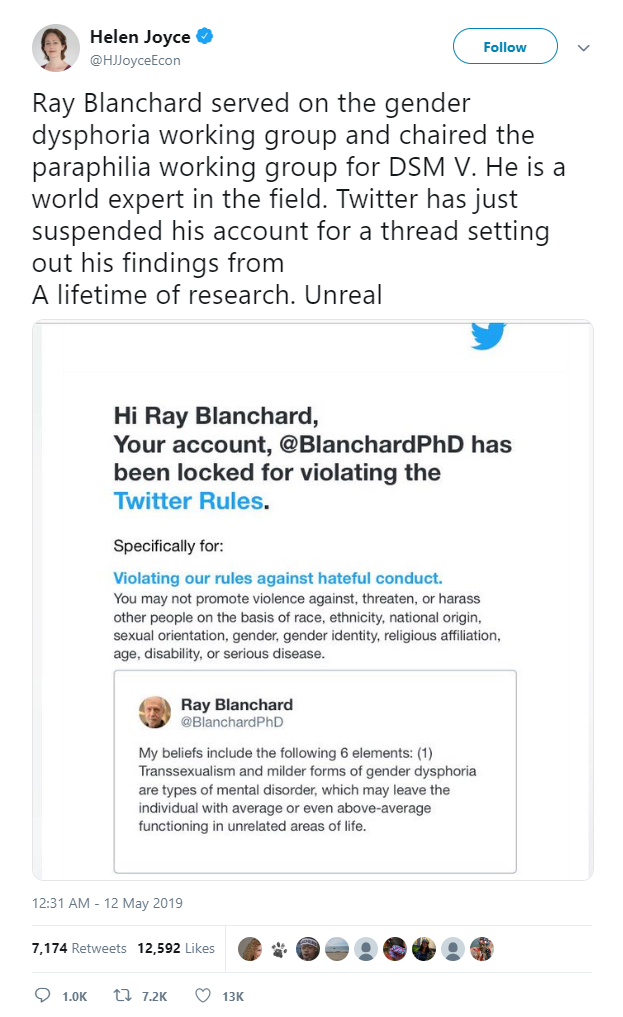Click the retweet arrows icon

pyautogui.click(x=122, y=996)
